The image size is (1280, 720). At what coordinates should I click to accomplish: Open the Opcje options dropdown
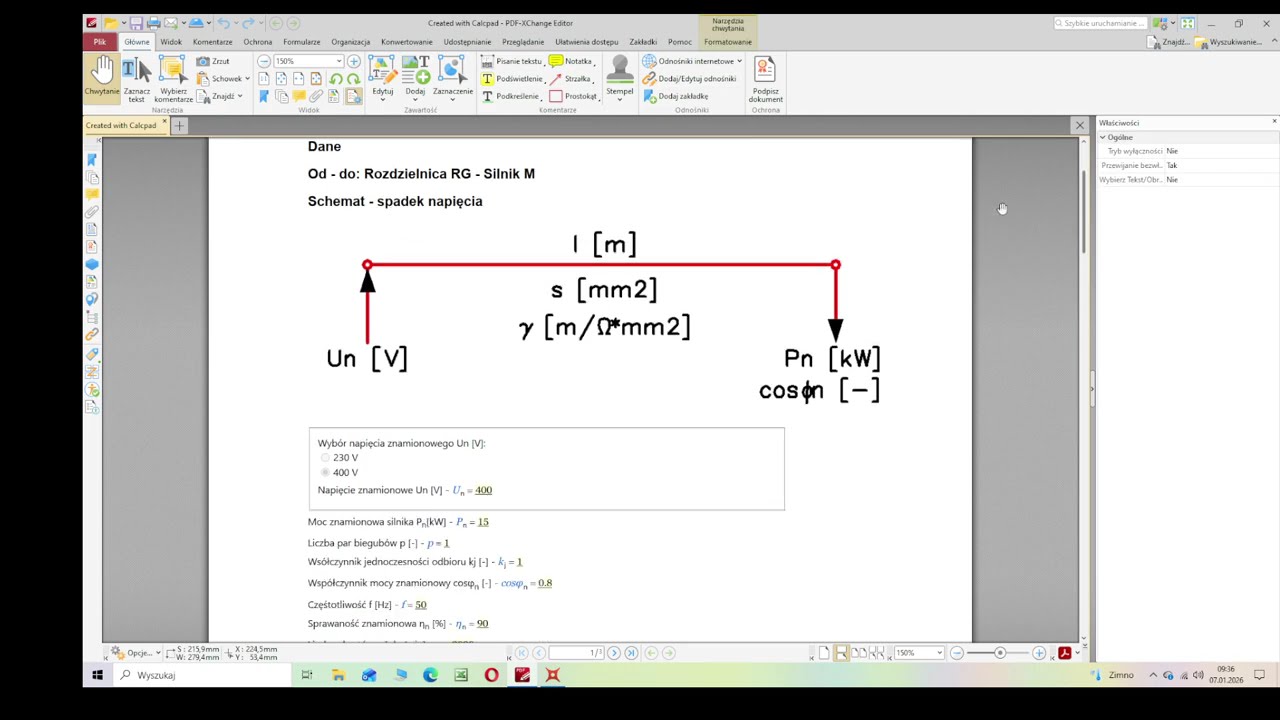click(x=135, y=653)
